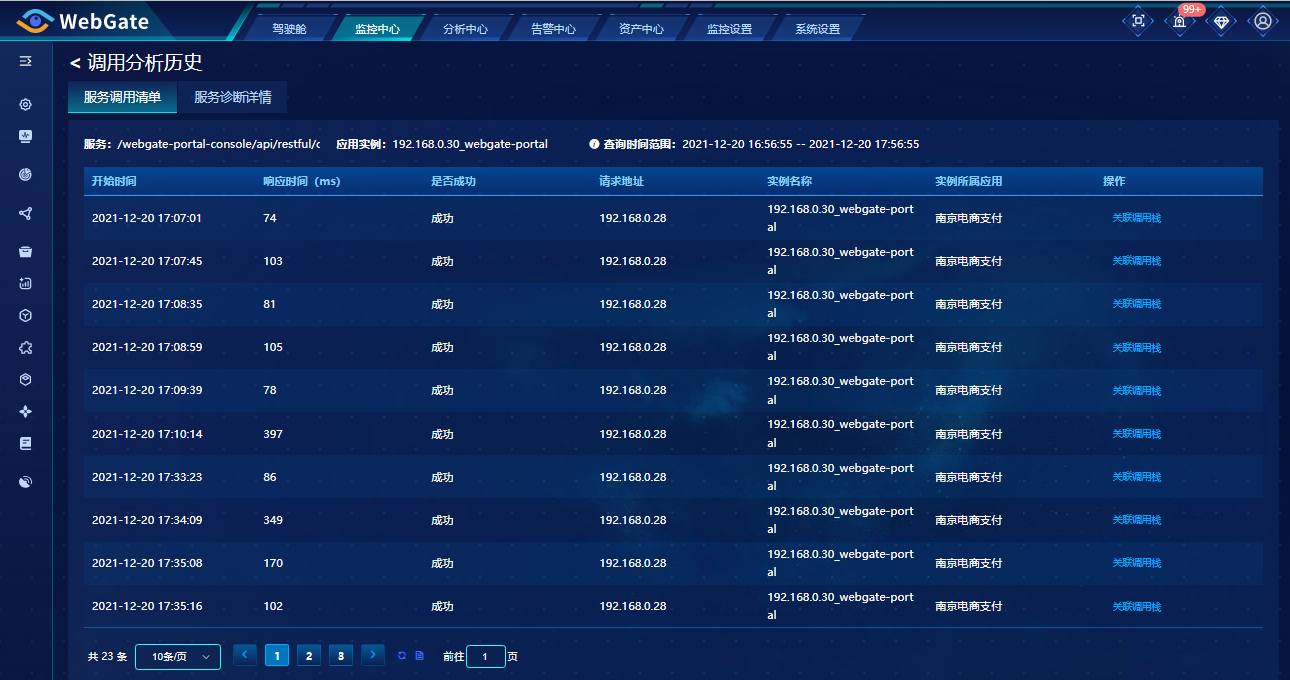
Task: Open 关联调用栈 for the 17:07:01 call
Action: (x=1137, y=218)
